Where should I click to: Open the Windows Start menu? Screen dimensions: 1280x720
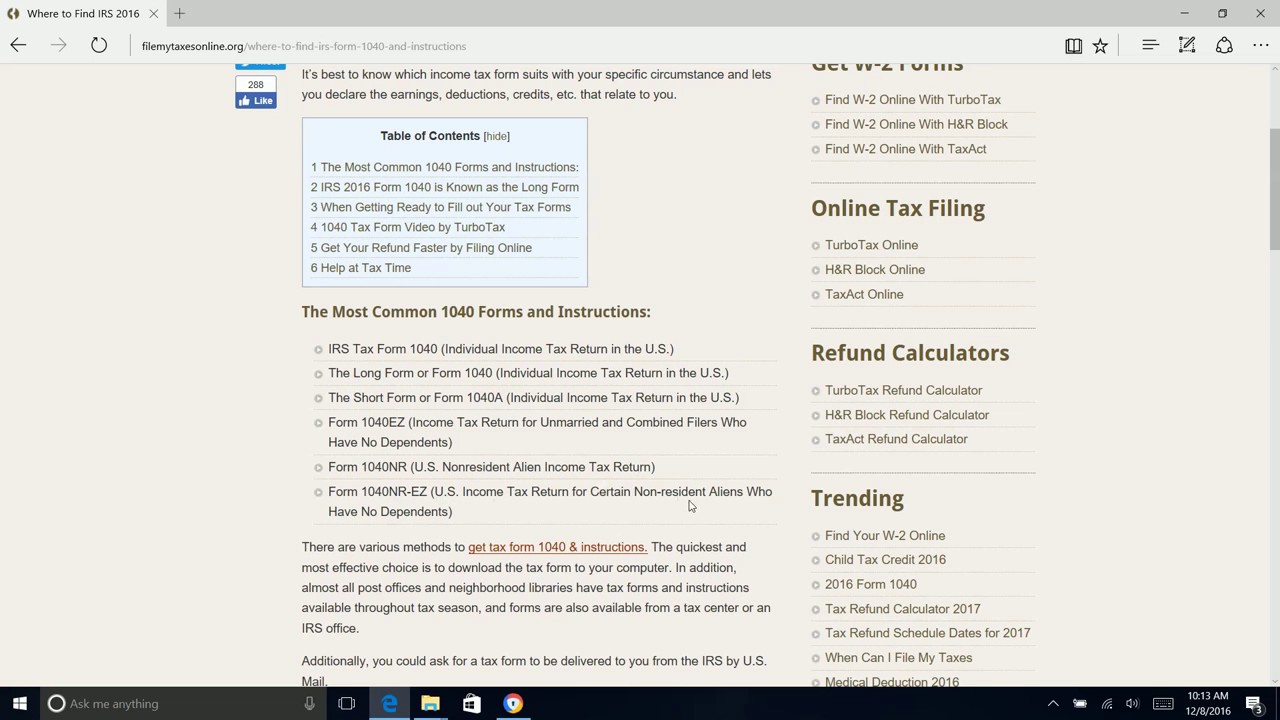point(19,704)
